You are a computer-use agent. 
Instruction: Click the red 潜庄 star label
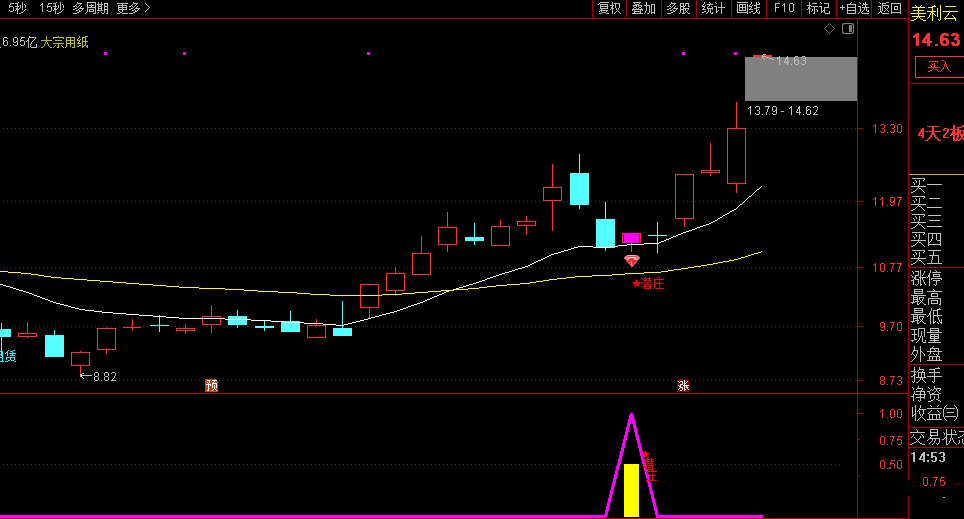[648, 284]
